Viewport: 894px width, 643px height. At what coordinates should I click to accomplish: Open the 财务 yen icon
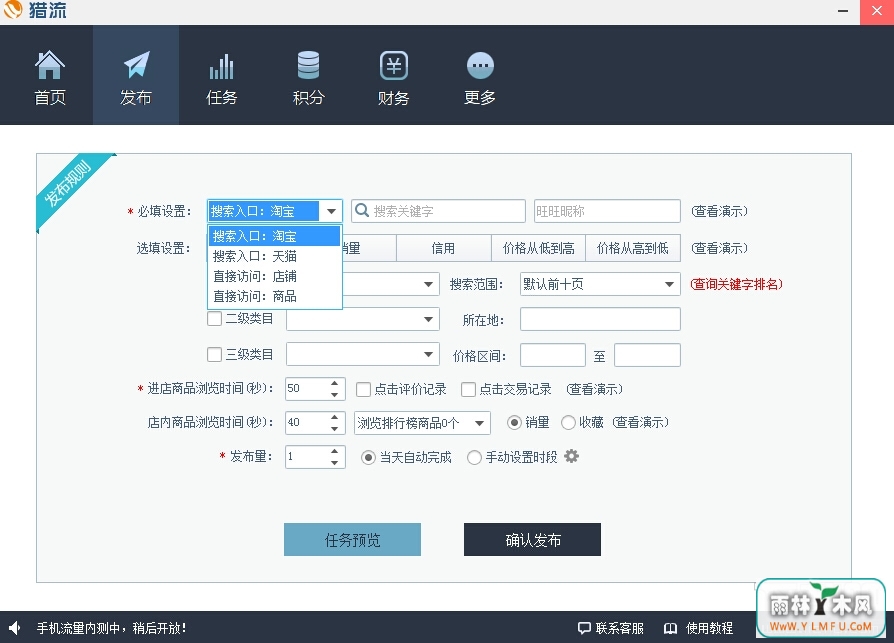[393, 65]
